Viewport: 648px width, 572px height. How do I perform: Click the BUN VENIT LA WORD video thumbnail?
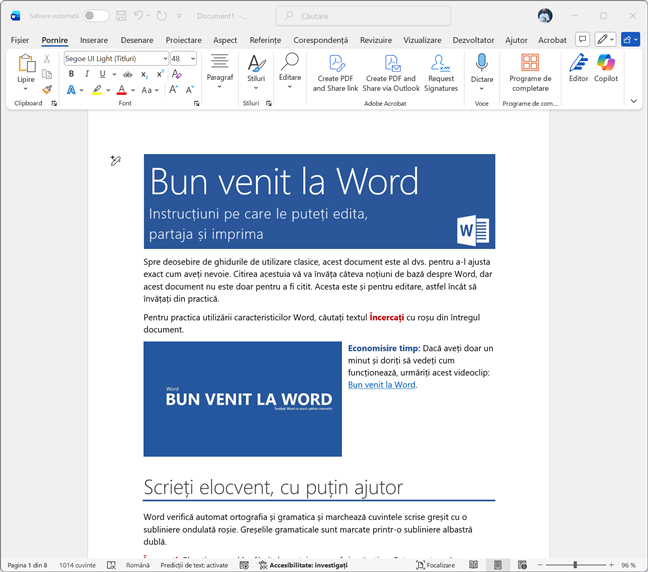pyautogui.click(x=243, y=399)
